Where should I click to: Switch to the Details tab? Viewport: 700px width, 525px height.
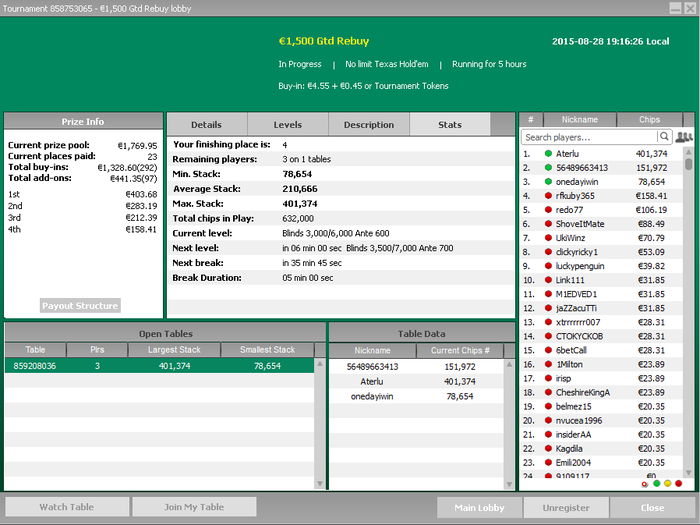pos(206,125)
